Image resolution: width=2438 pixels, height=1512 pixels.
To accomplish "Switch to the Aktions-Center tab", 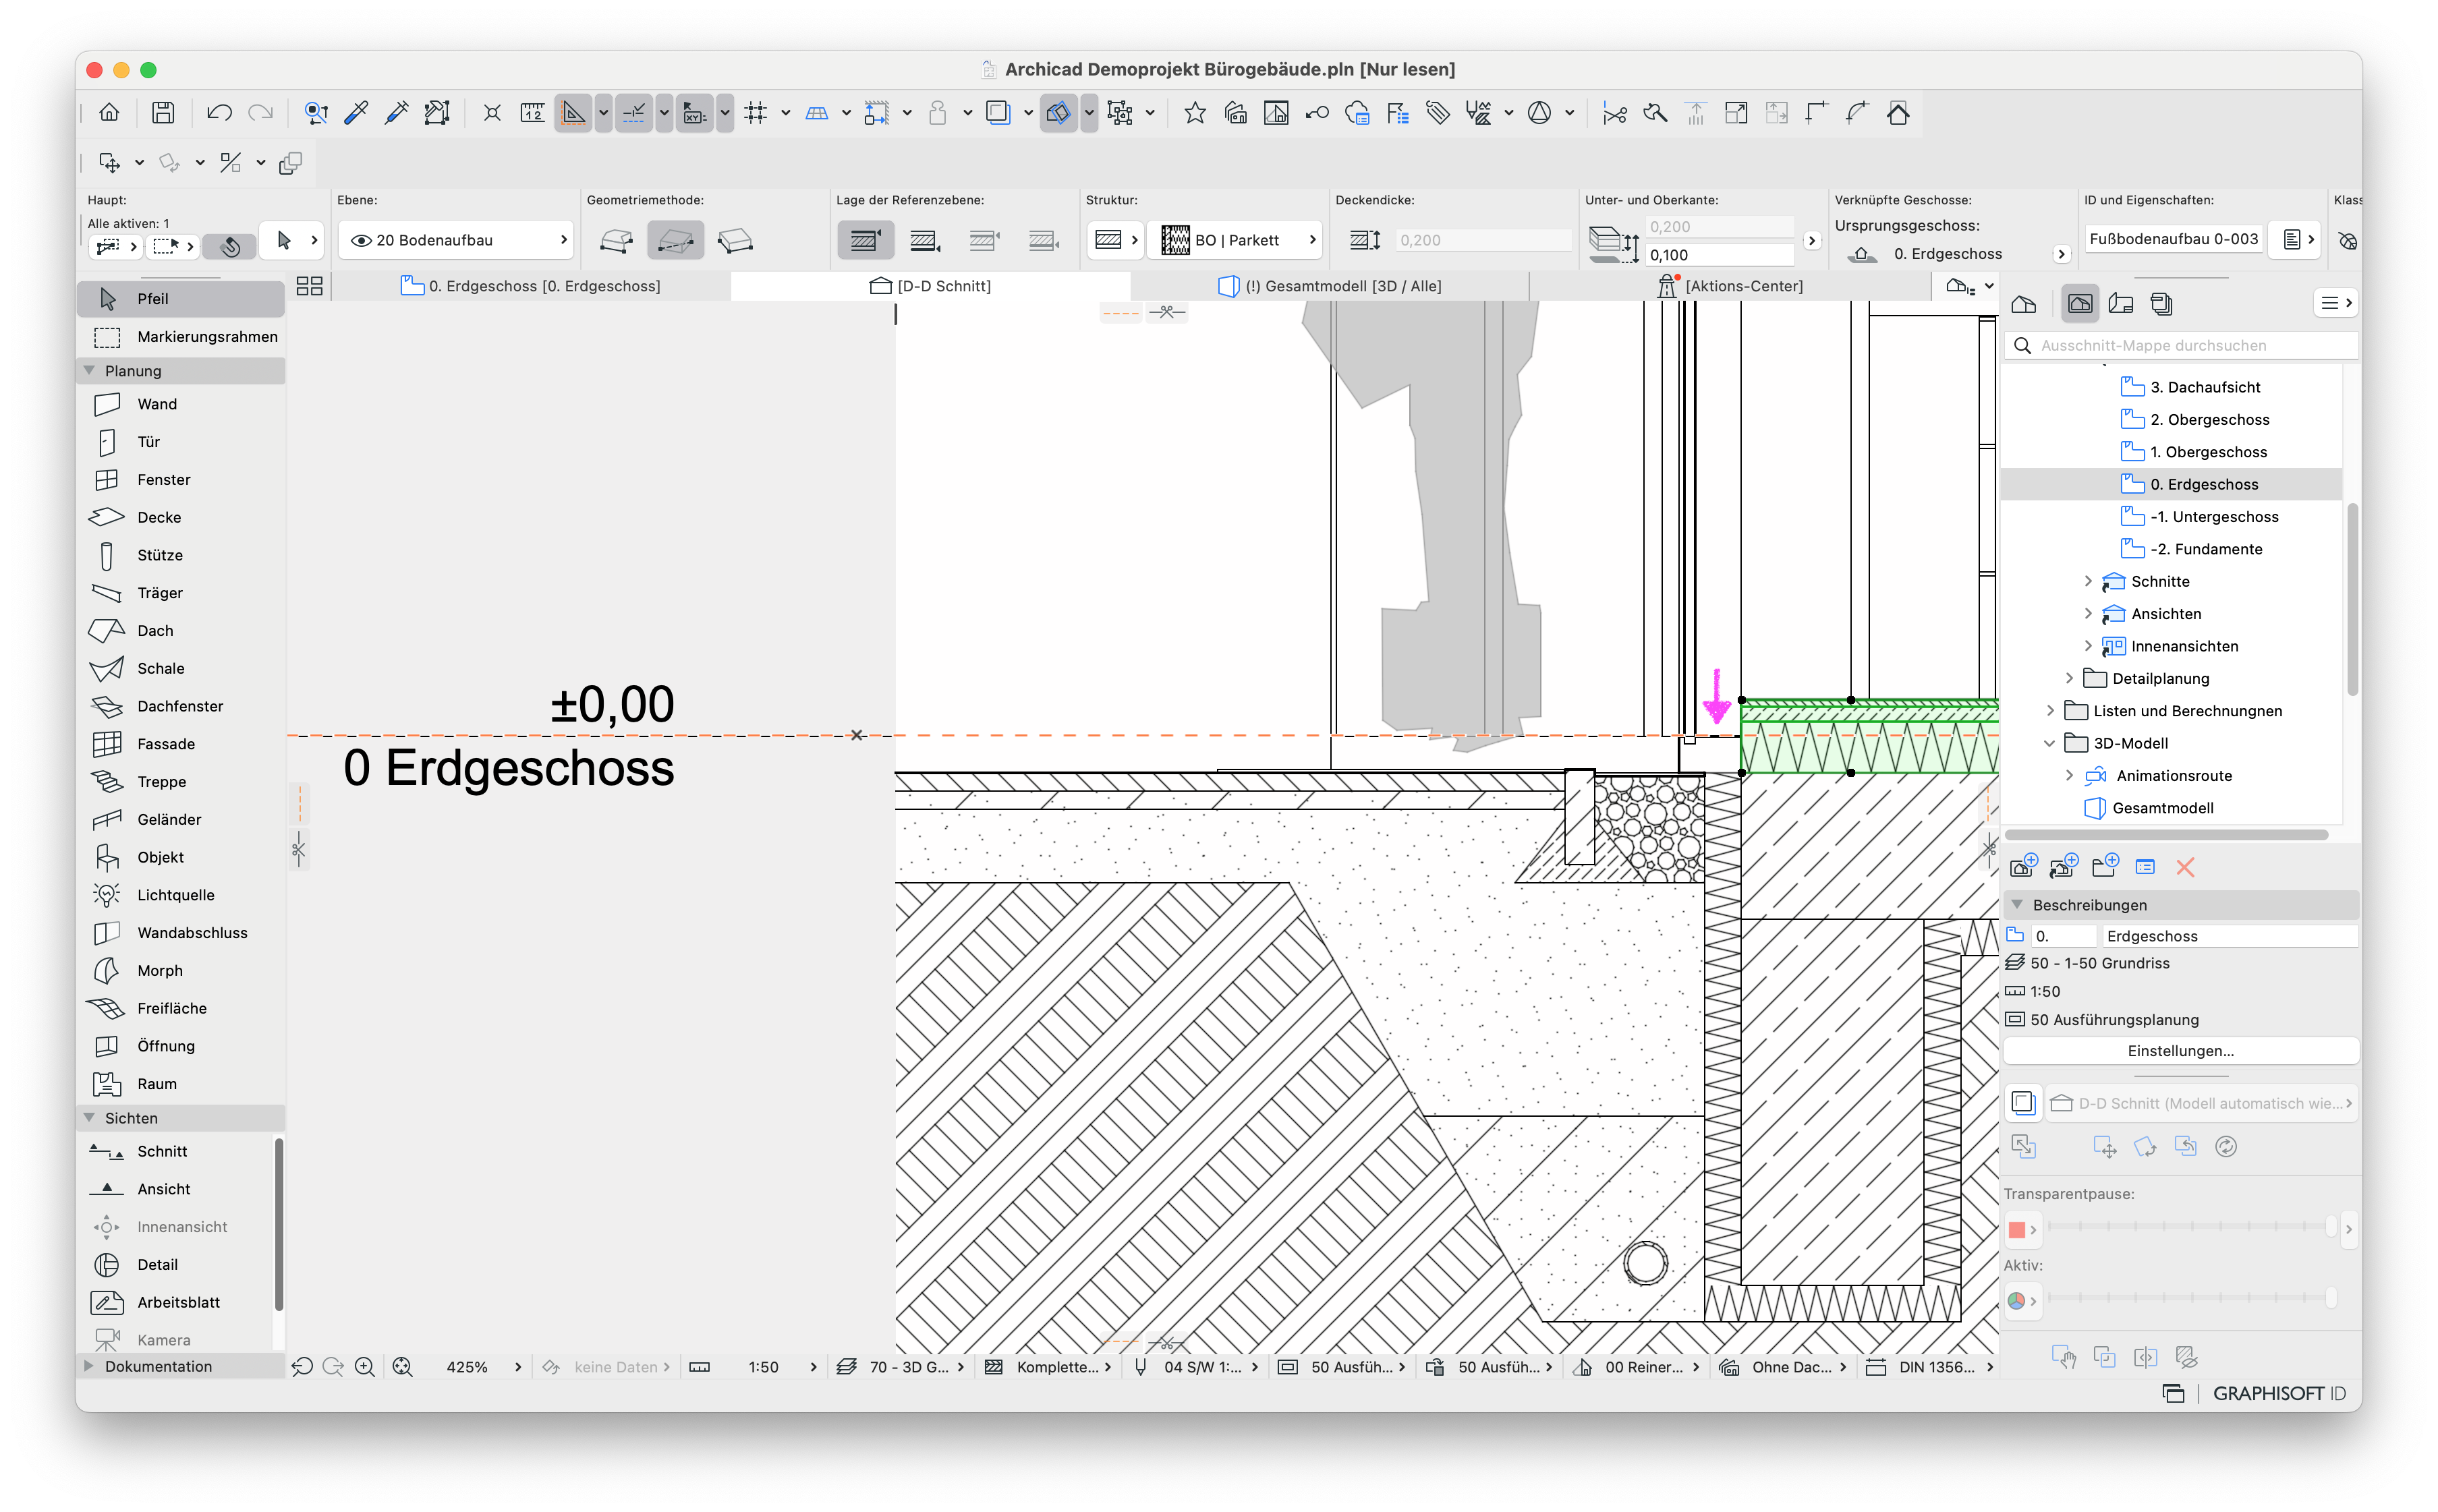I will pos(1731,287).
